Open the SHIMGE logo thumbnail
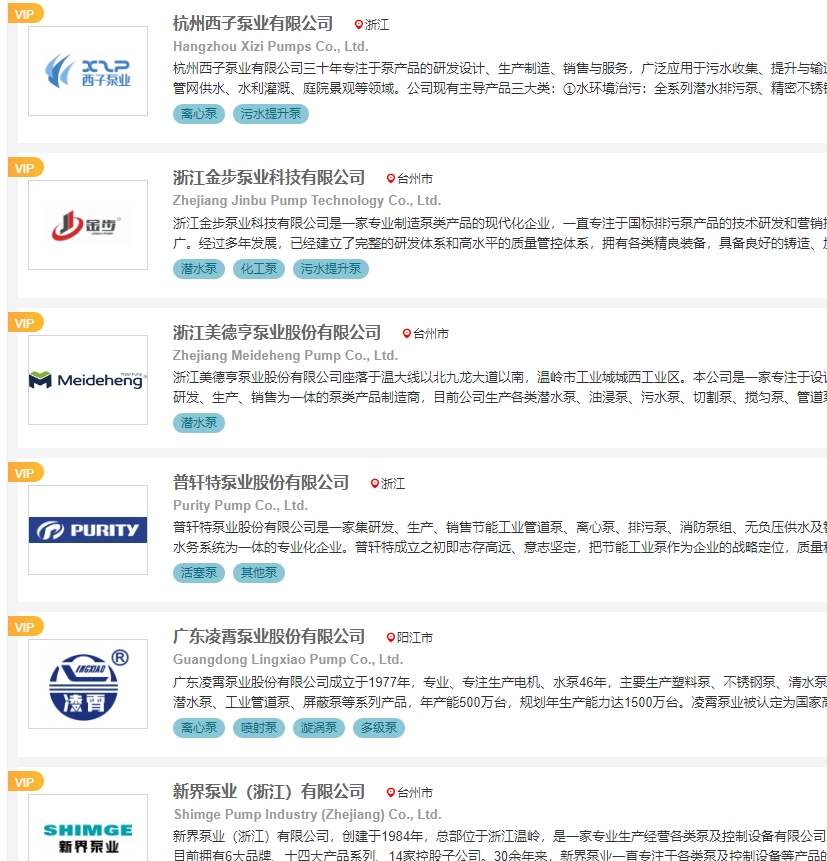This screenshot has width=827, height=861. click(x=88, y=828)
